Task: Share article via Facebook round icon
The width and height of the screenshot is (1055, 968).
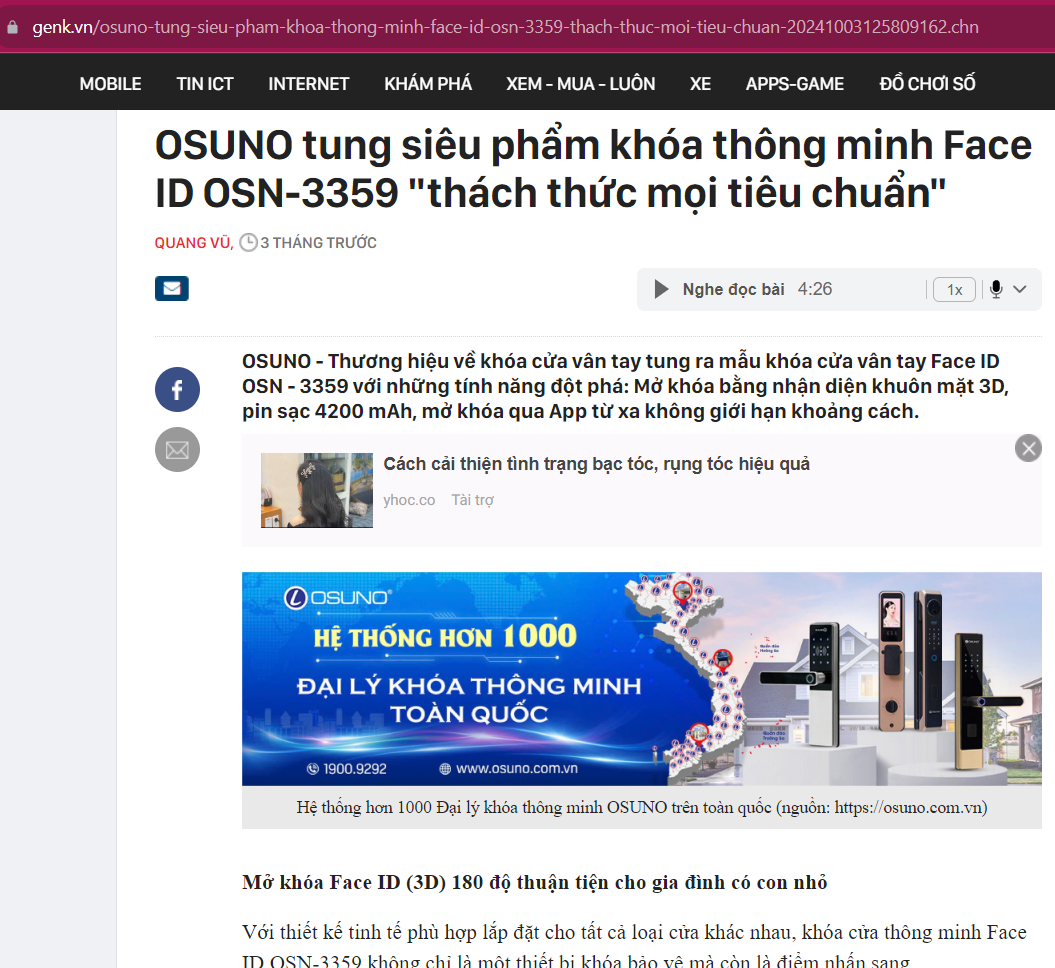Action: pyautogui.click(x=178, y=389)
